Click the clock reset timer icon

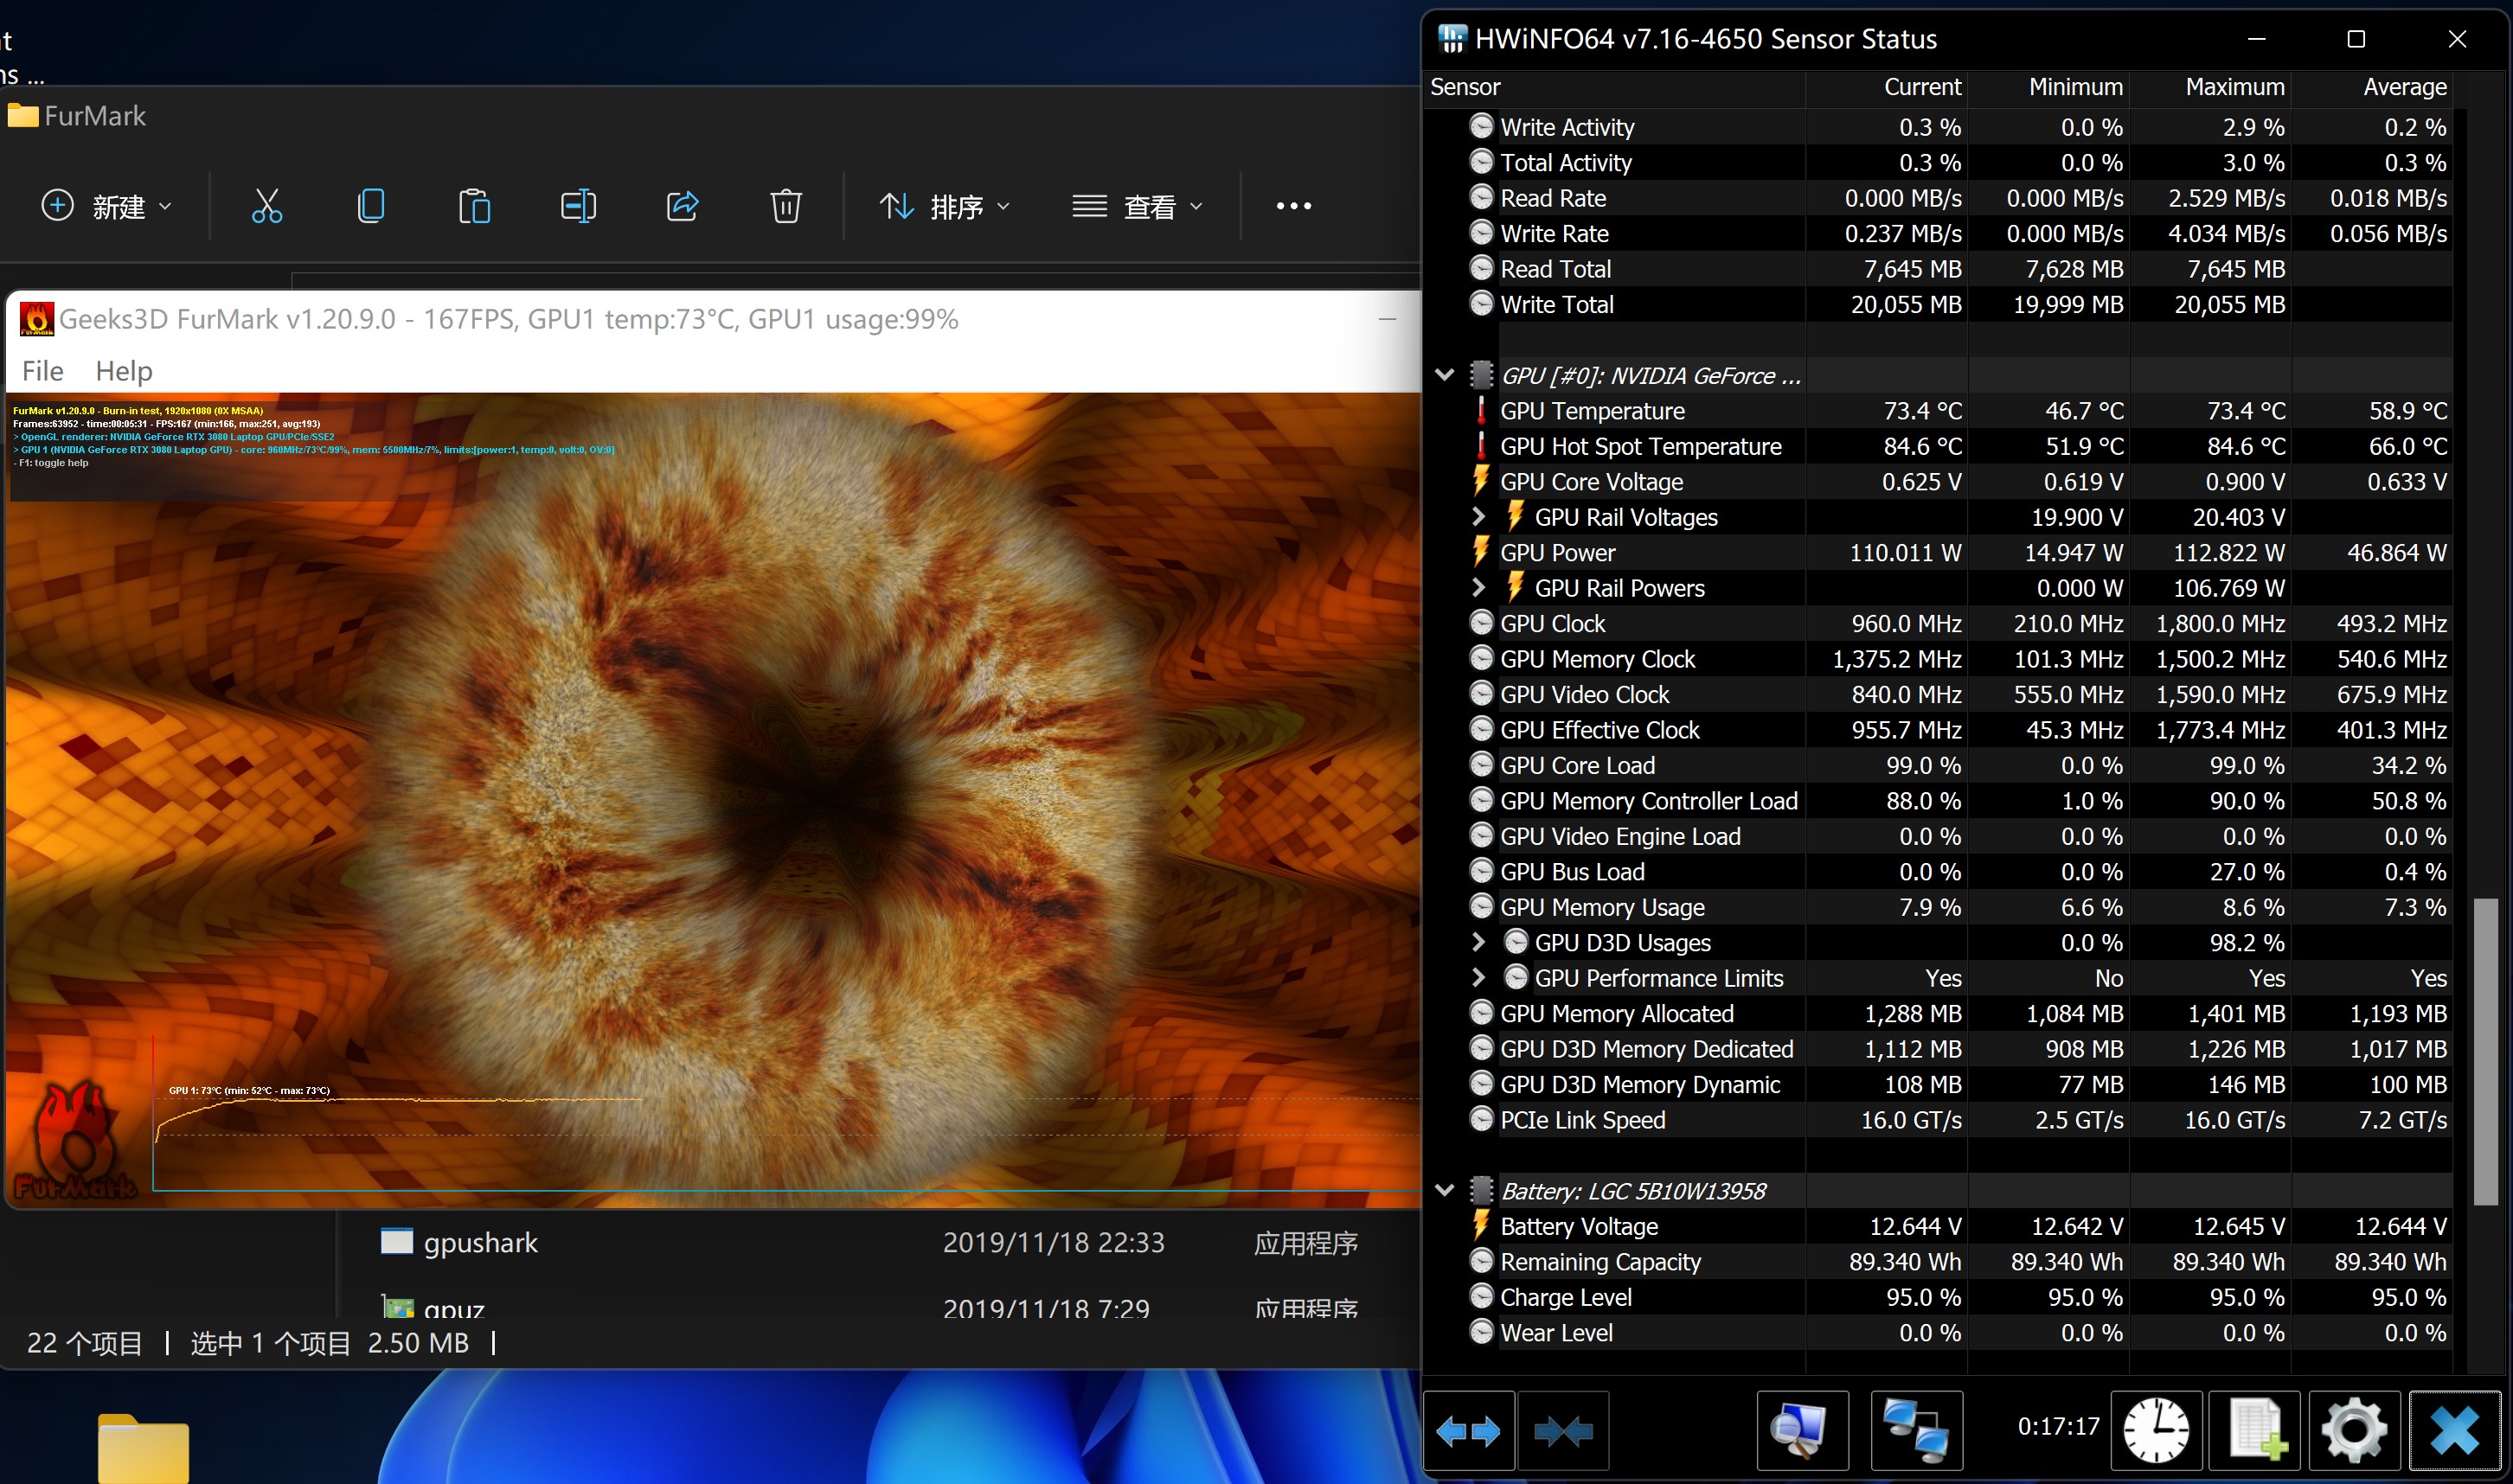point(2156,1431)
